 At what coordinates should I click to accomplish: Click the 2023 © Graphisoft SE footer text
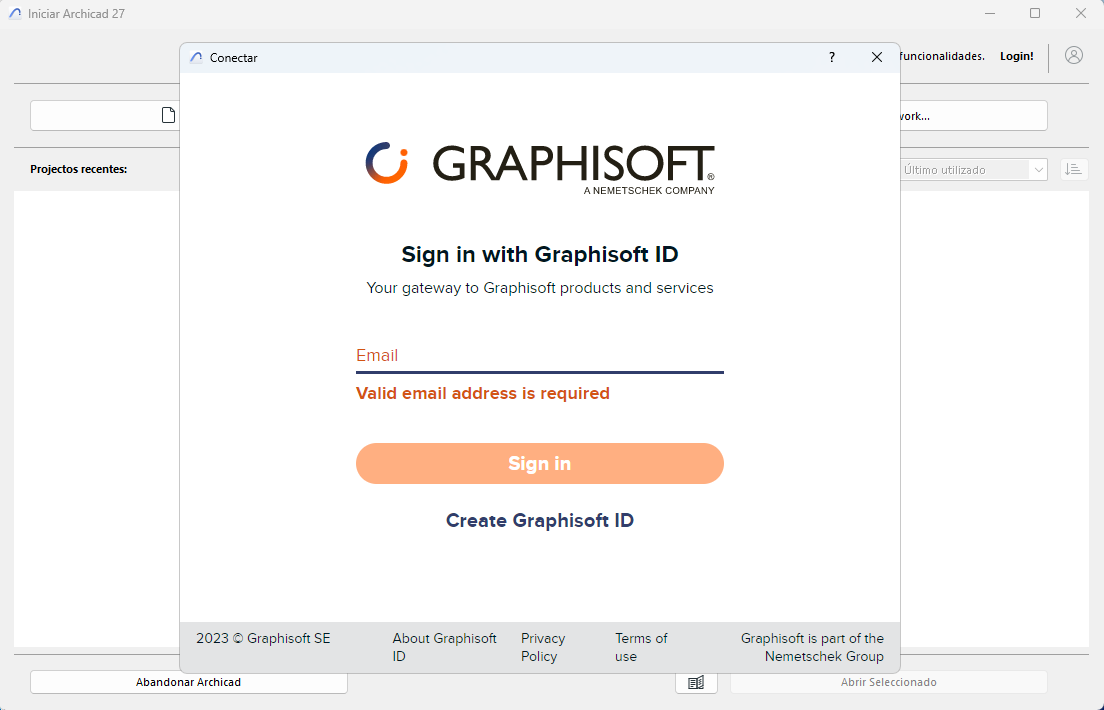click(x=263, y=638)
